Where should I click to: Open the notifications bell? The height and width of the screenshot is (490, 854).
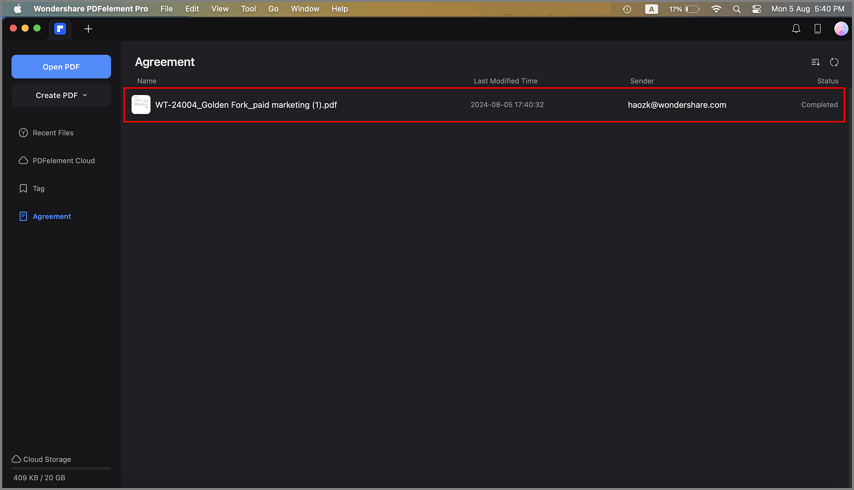pyautogui.click(x=796, y=29)
